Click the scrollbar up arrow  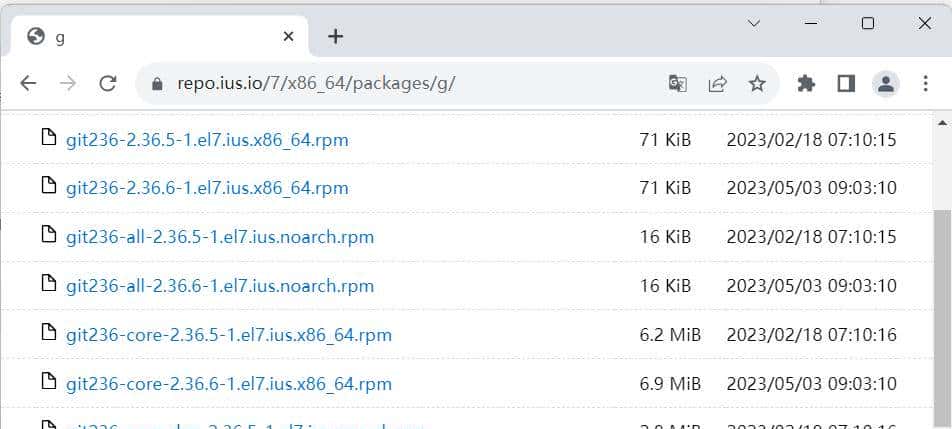click(942, 122)
